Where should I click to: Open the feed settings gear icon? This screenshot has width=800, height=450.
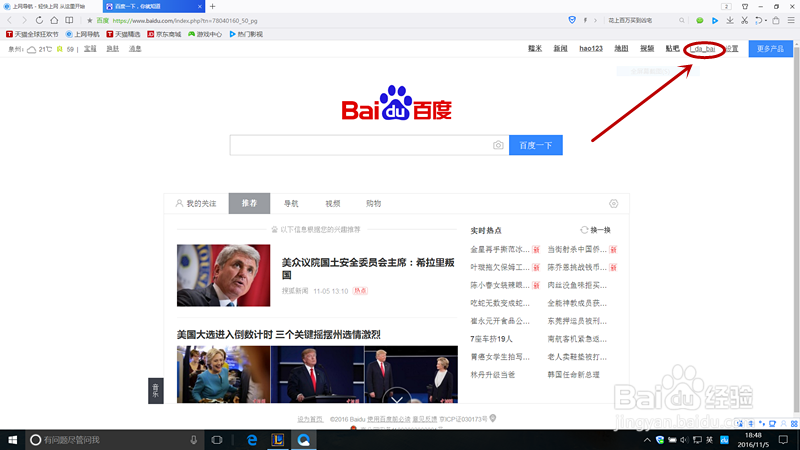coord(613,204)
